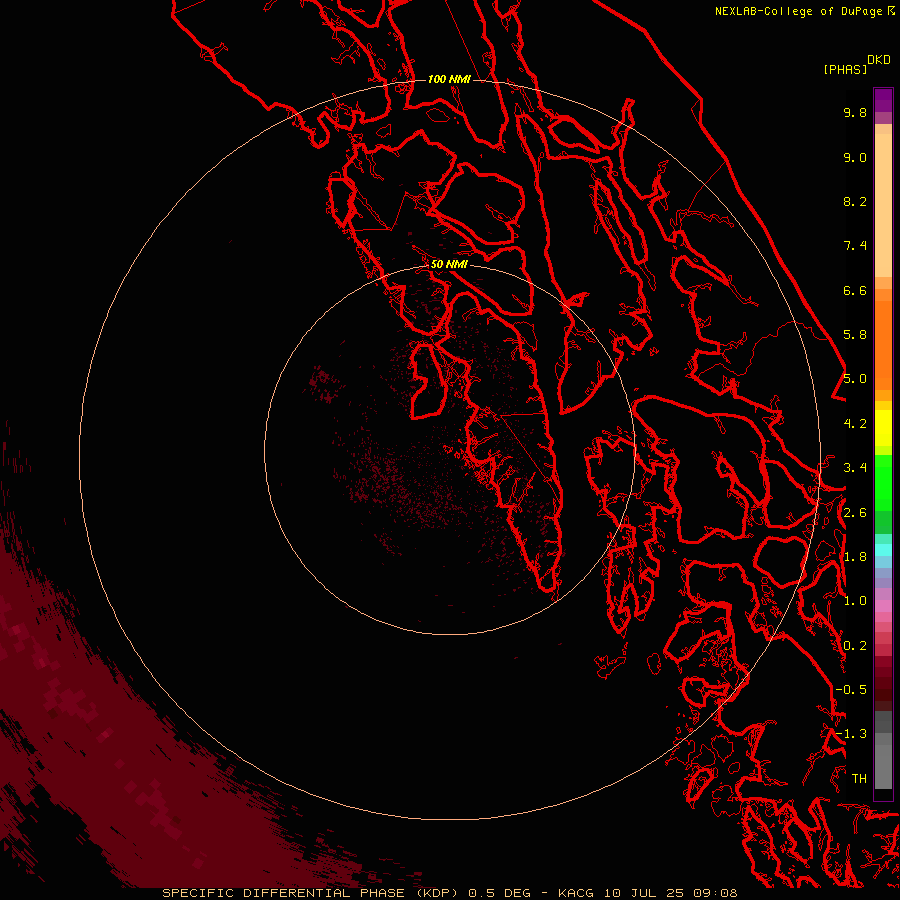Click the 6.6 value on the color scale
The image size is (900, 900).
[x=855, y=290]
